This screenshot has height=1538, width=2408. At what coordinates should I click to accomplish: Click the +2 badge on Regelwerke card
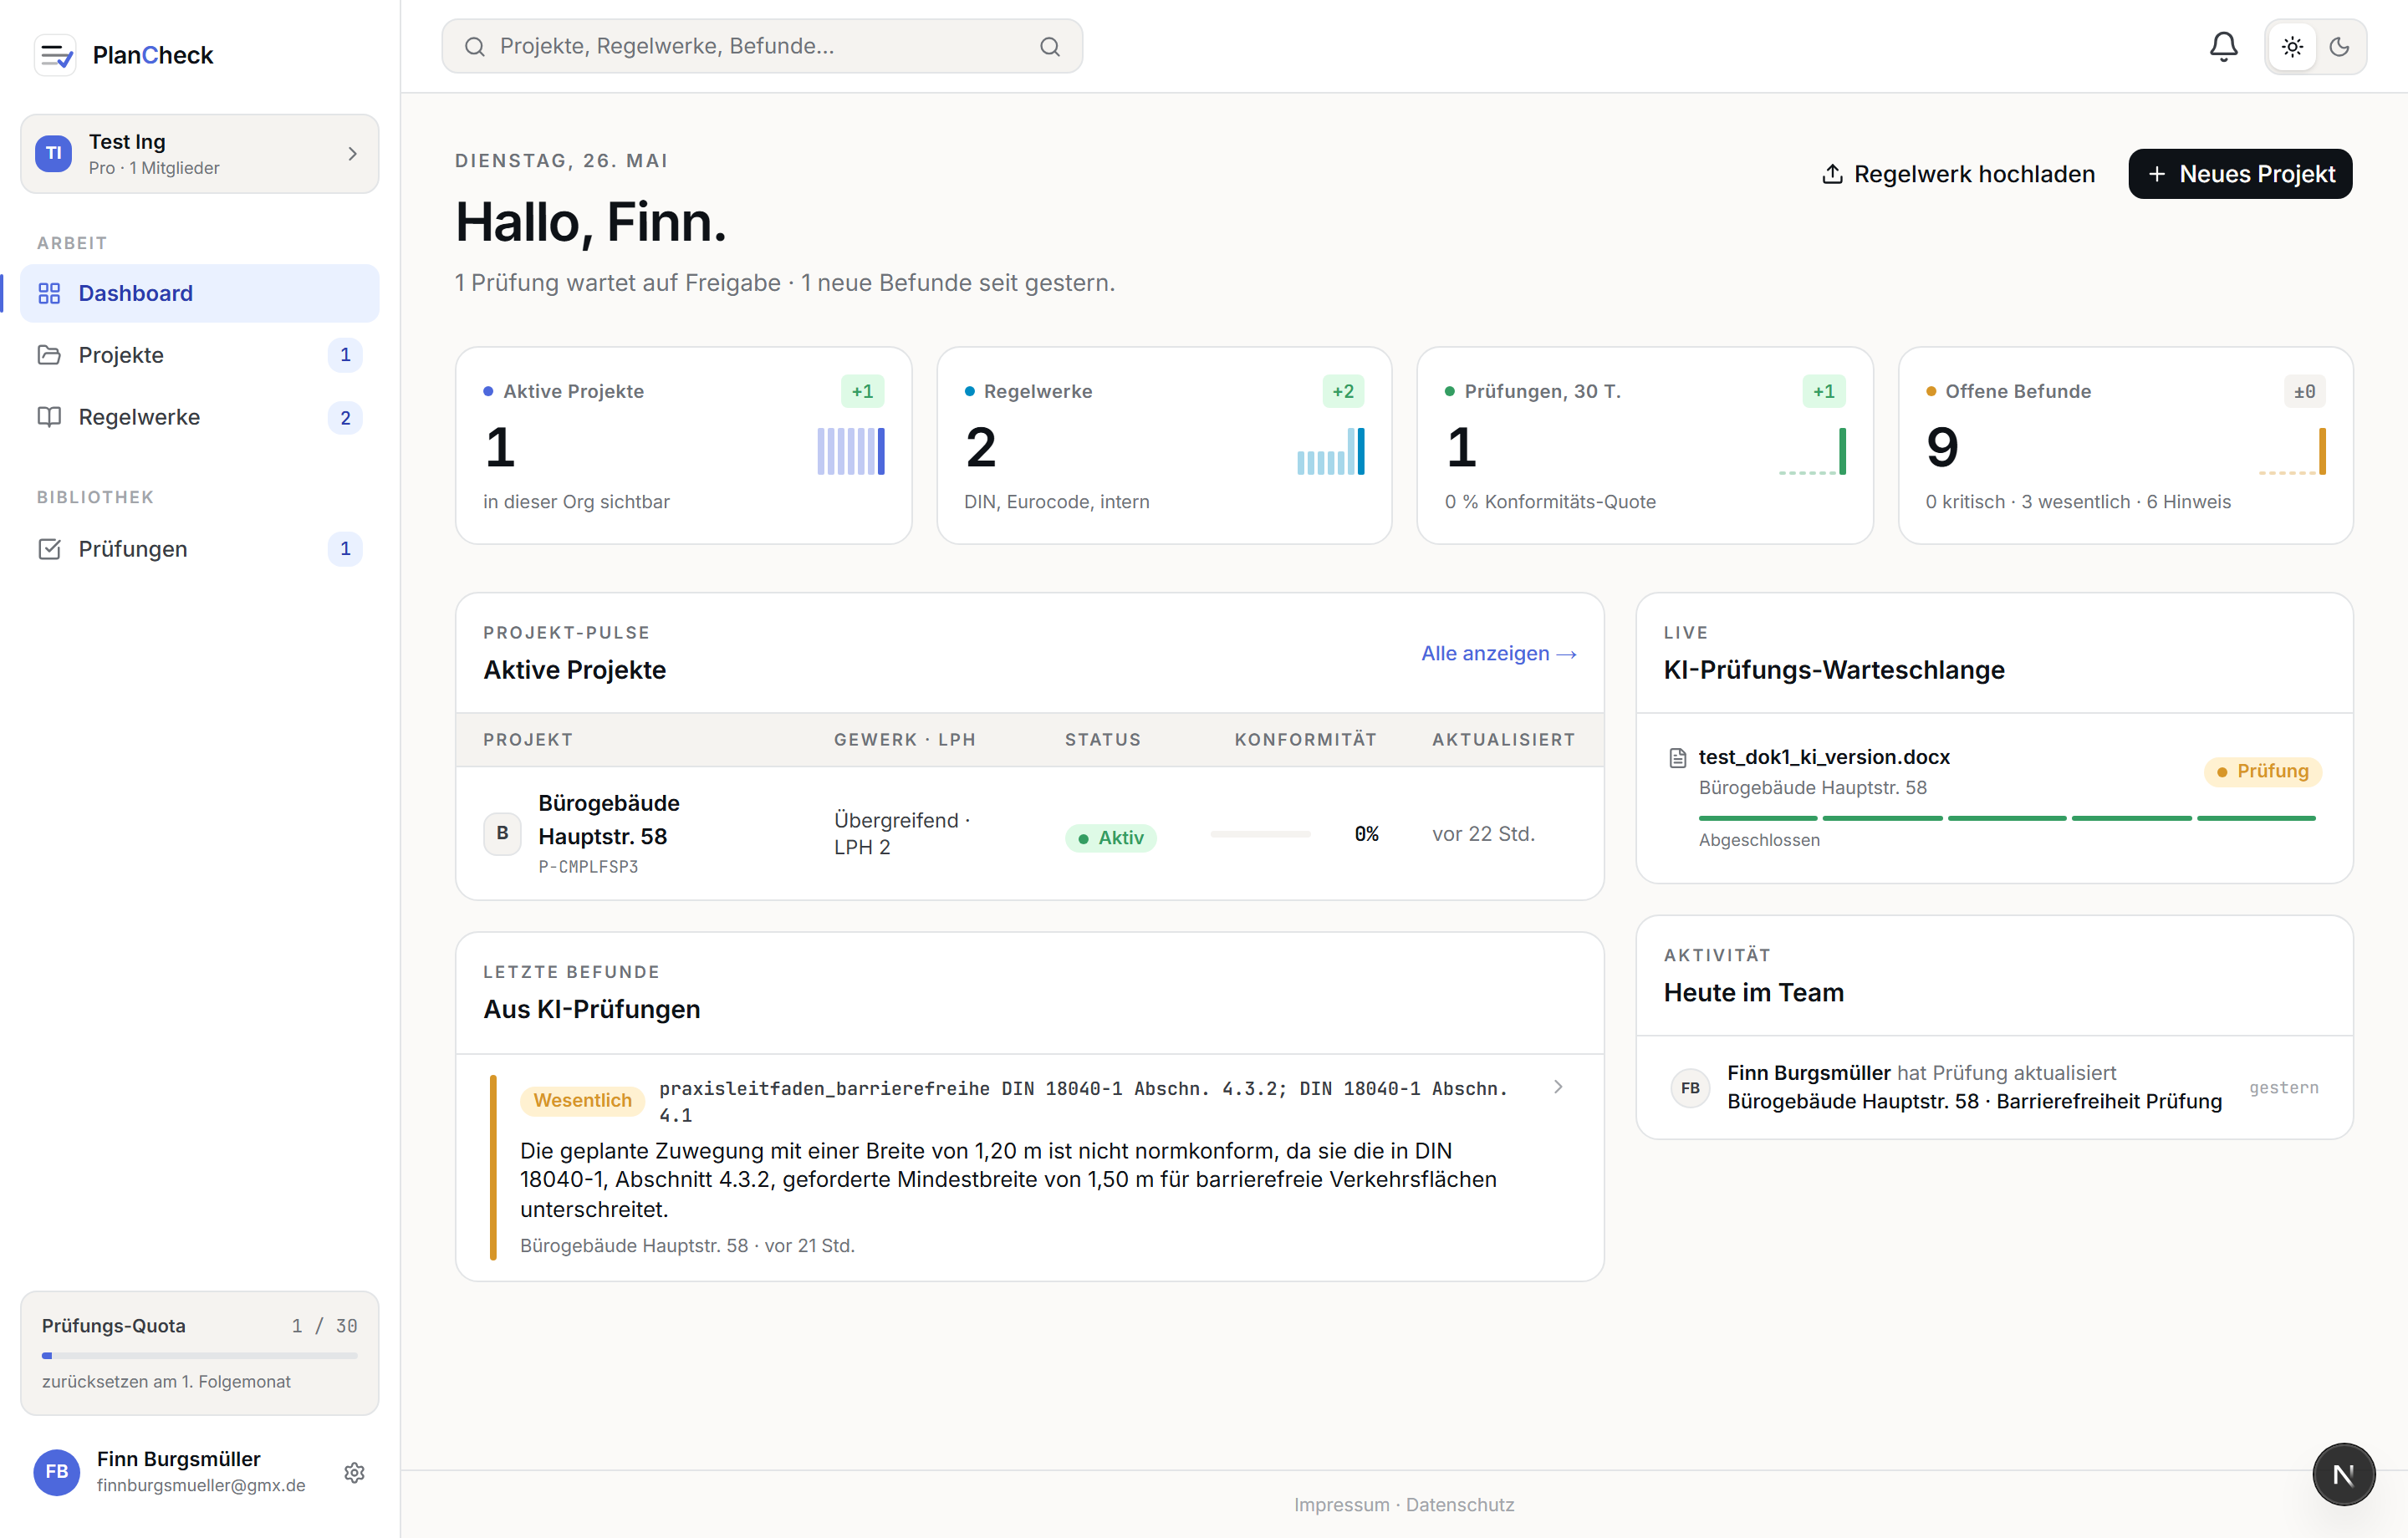coord(1343,392)
